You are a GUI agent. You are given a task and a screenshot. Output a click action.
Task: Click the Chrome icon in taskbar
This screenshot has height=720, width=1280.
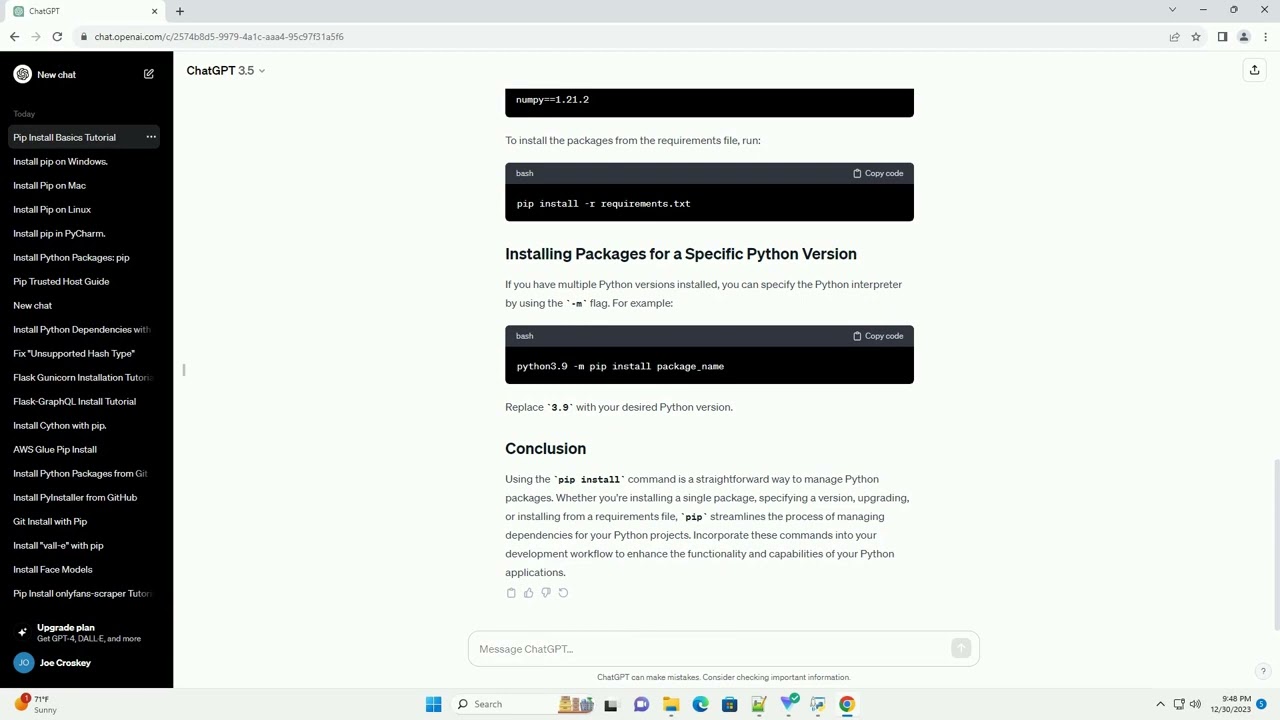click(847, 704)
